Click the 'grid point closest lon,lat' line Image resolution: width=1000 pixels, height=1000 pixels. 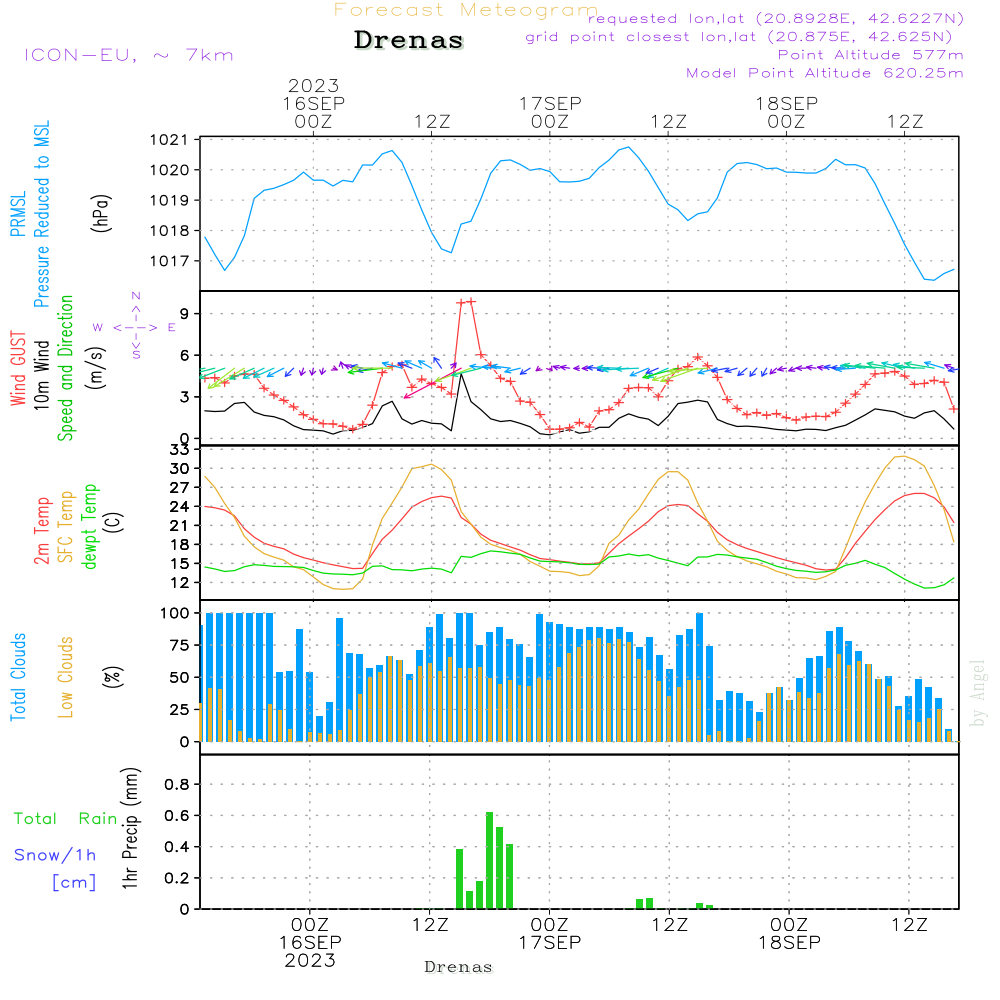pos(739,37)
